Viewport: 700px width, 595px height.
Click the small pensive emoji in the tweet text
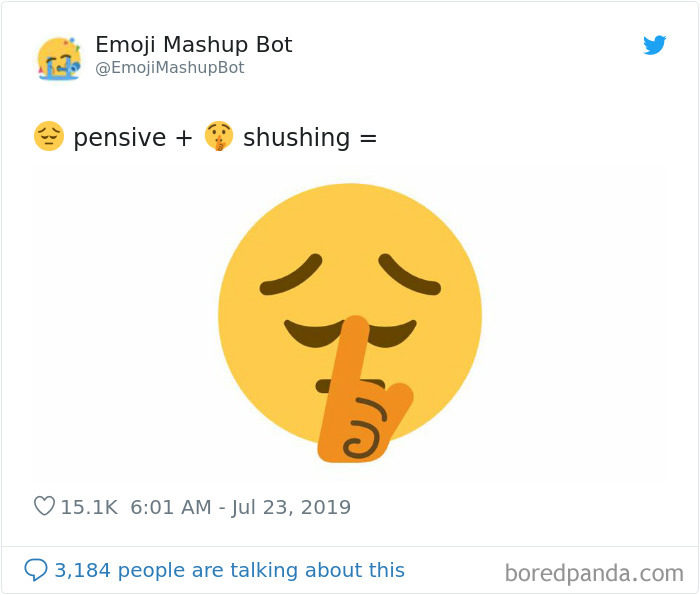pos(48,136)
